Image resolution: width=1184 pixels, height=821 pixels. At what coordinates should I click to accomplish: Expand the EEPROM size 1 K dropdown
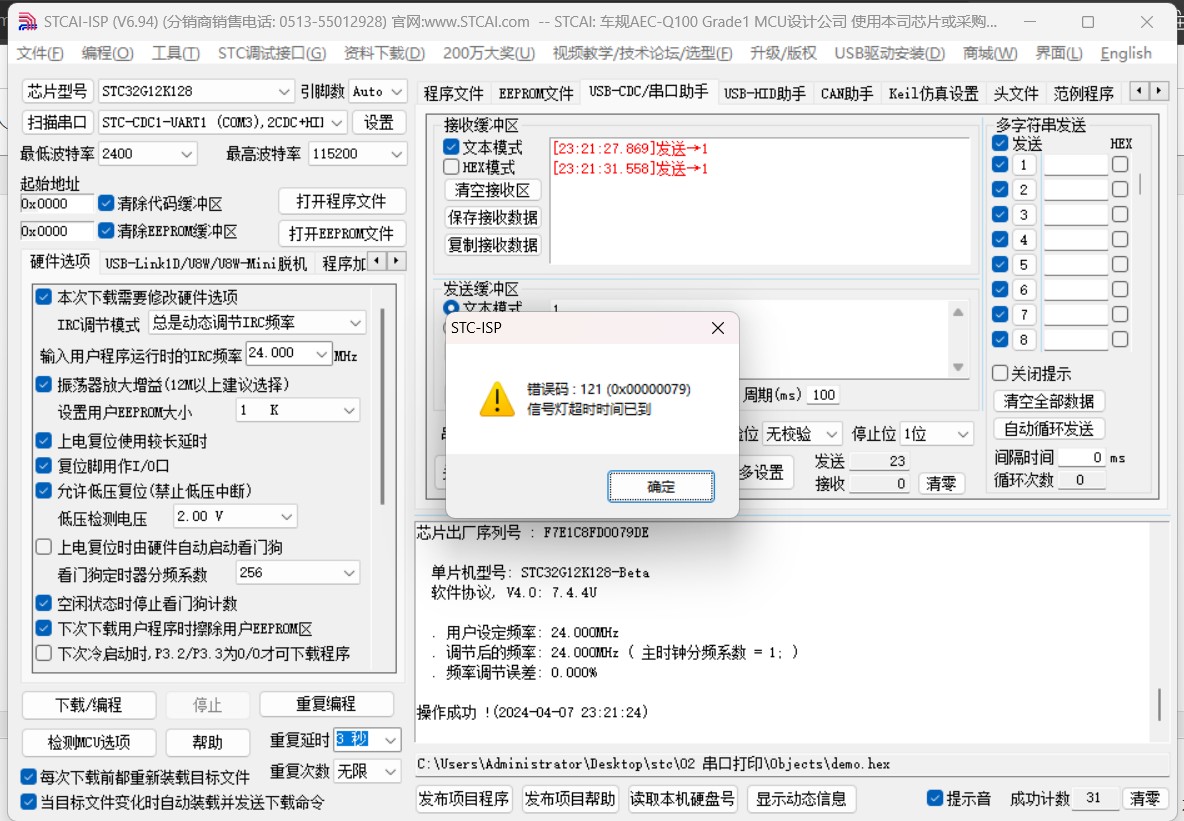[350, 411]
